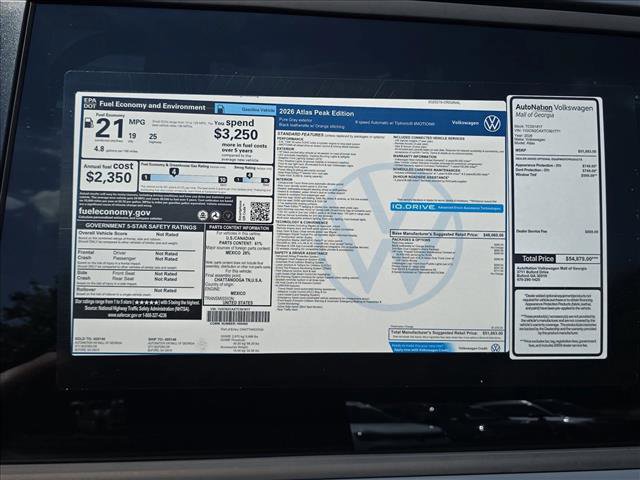Click the safercar.gov website line
The image size is (640, 480).
[x=137, y=315]
